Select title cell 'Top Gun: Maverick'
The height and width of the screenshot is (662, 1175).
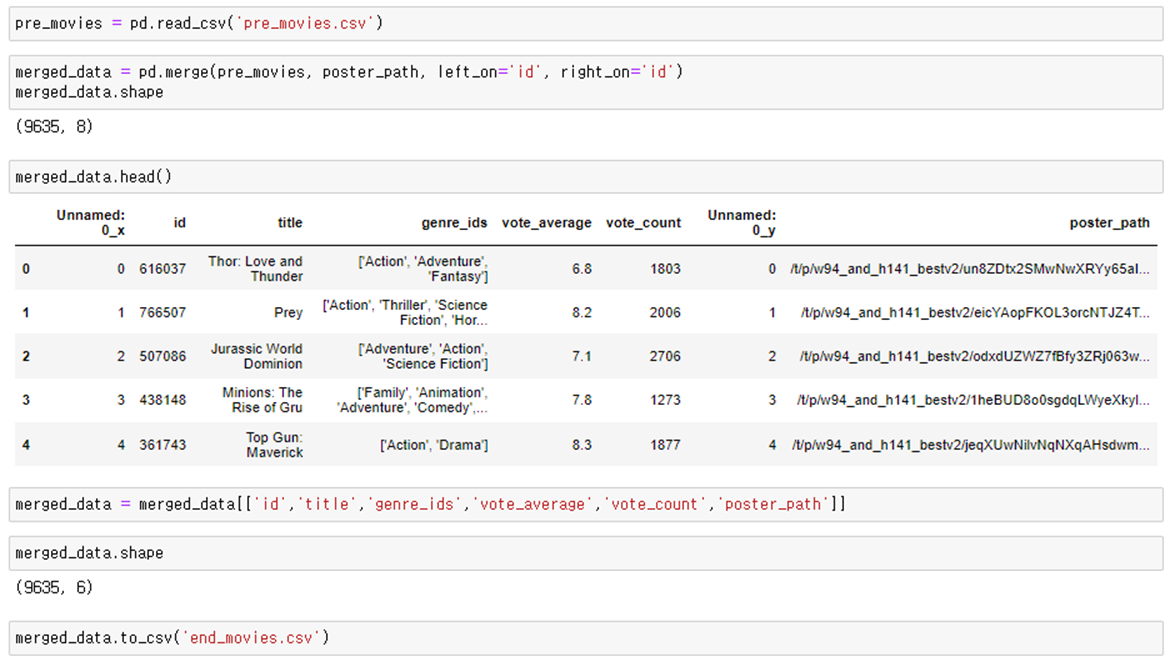[x=274, y=445]
